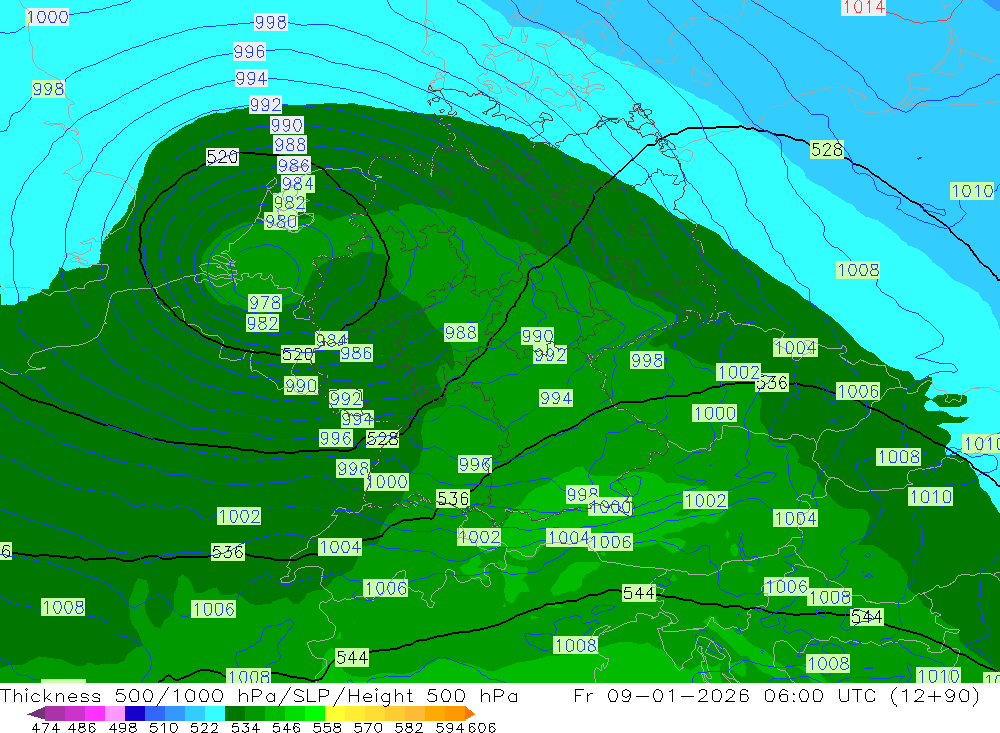Viewport: 1000px width, 733px height.
Task: Choose the cyan swatch in the legend
Action: [215, 714]
